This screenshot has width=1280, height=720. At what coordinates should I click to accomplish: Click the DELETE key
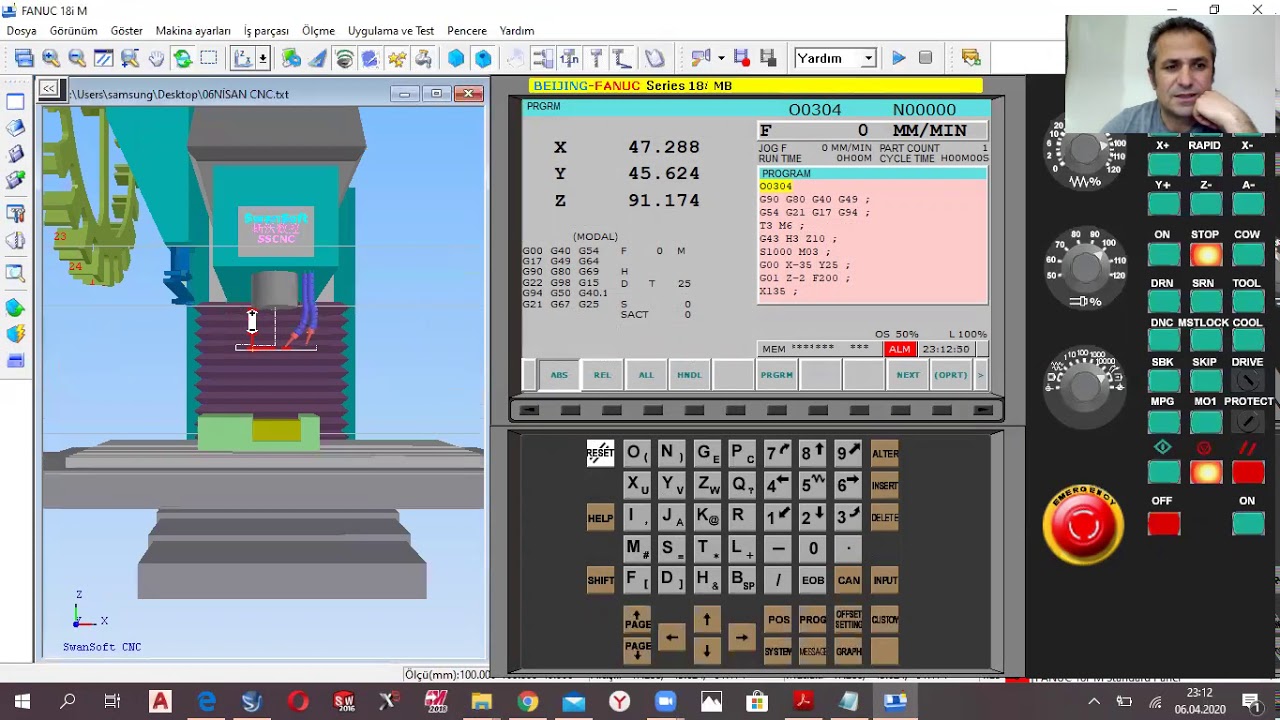pyautogui.click(x=885, y=518)
